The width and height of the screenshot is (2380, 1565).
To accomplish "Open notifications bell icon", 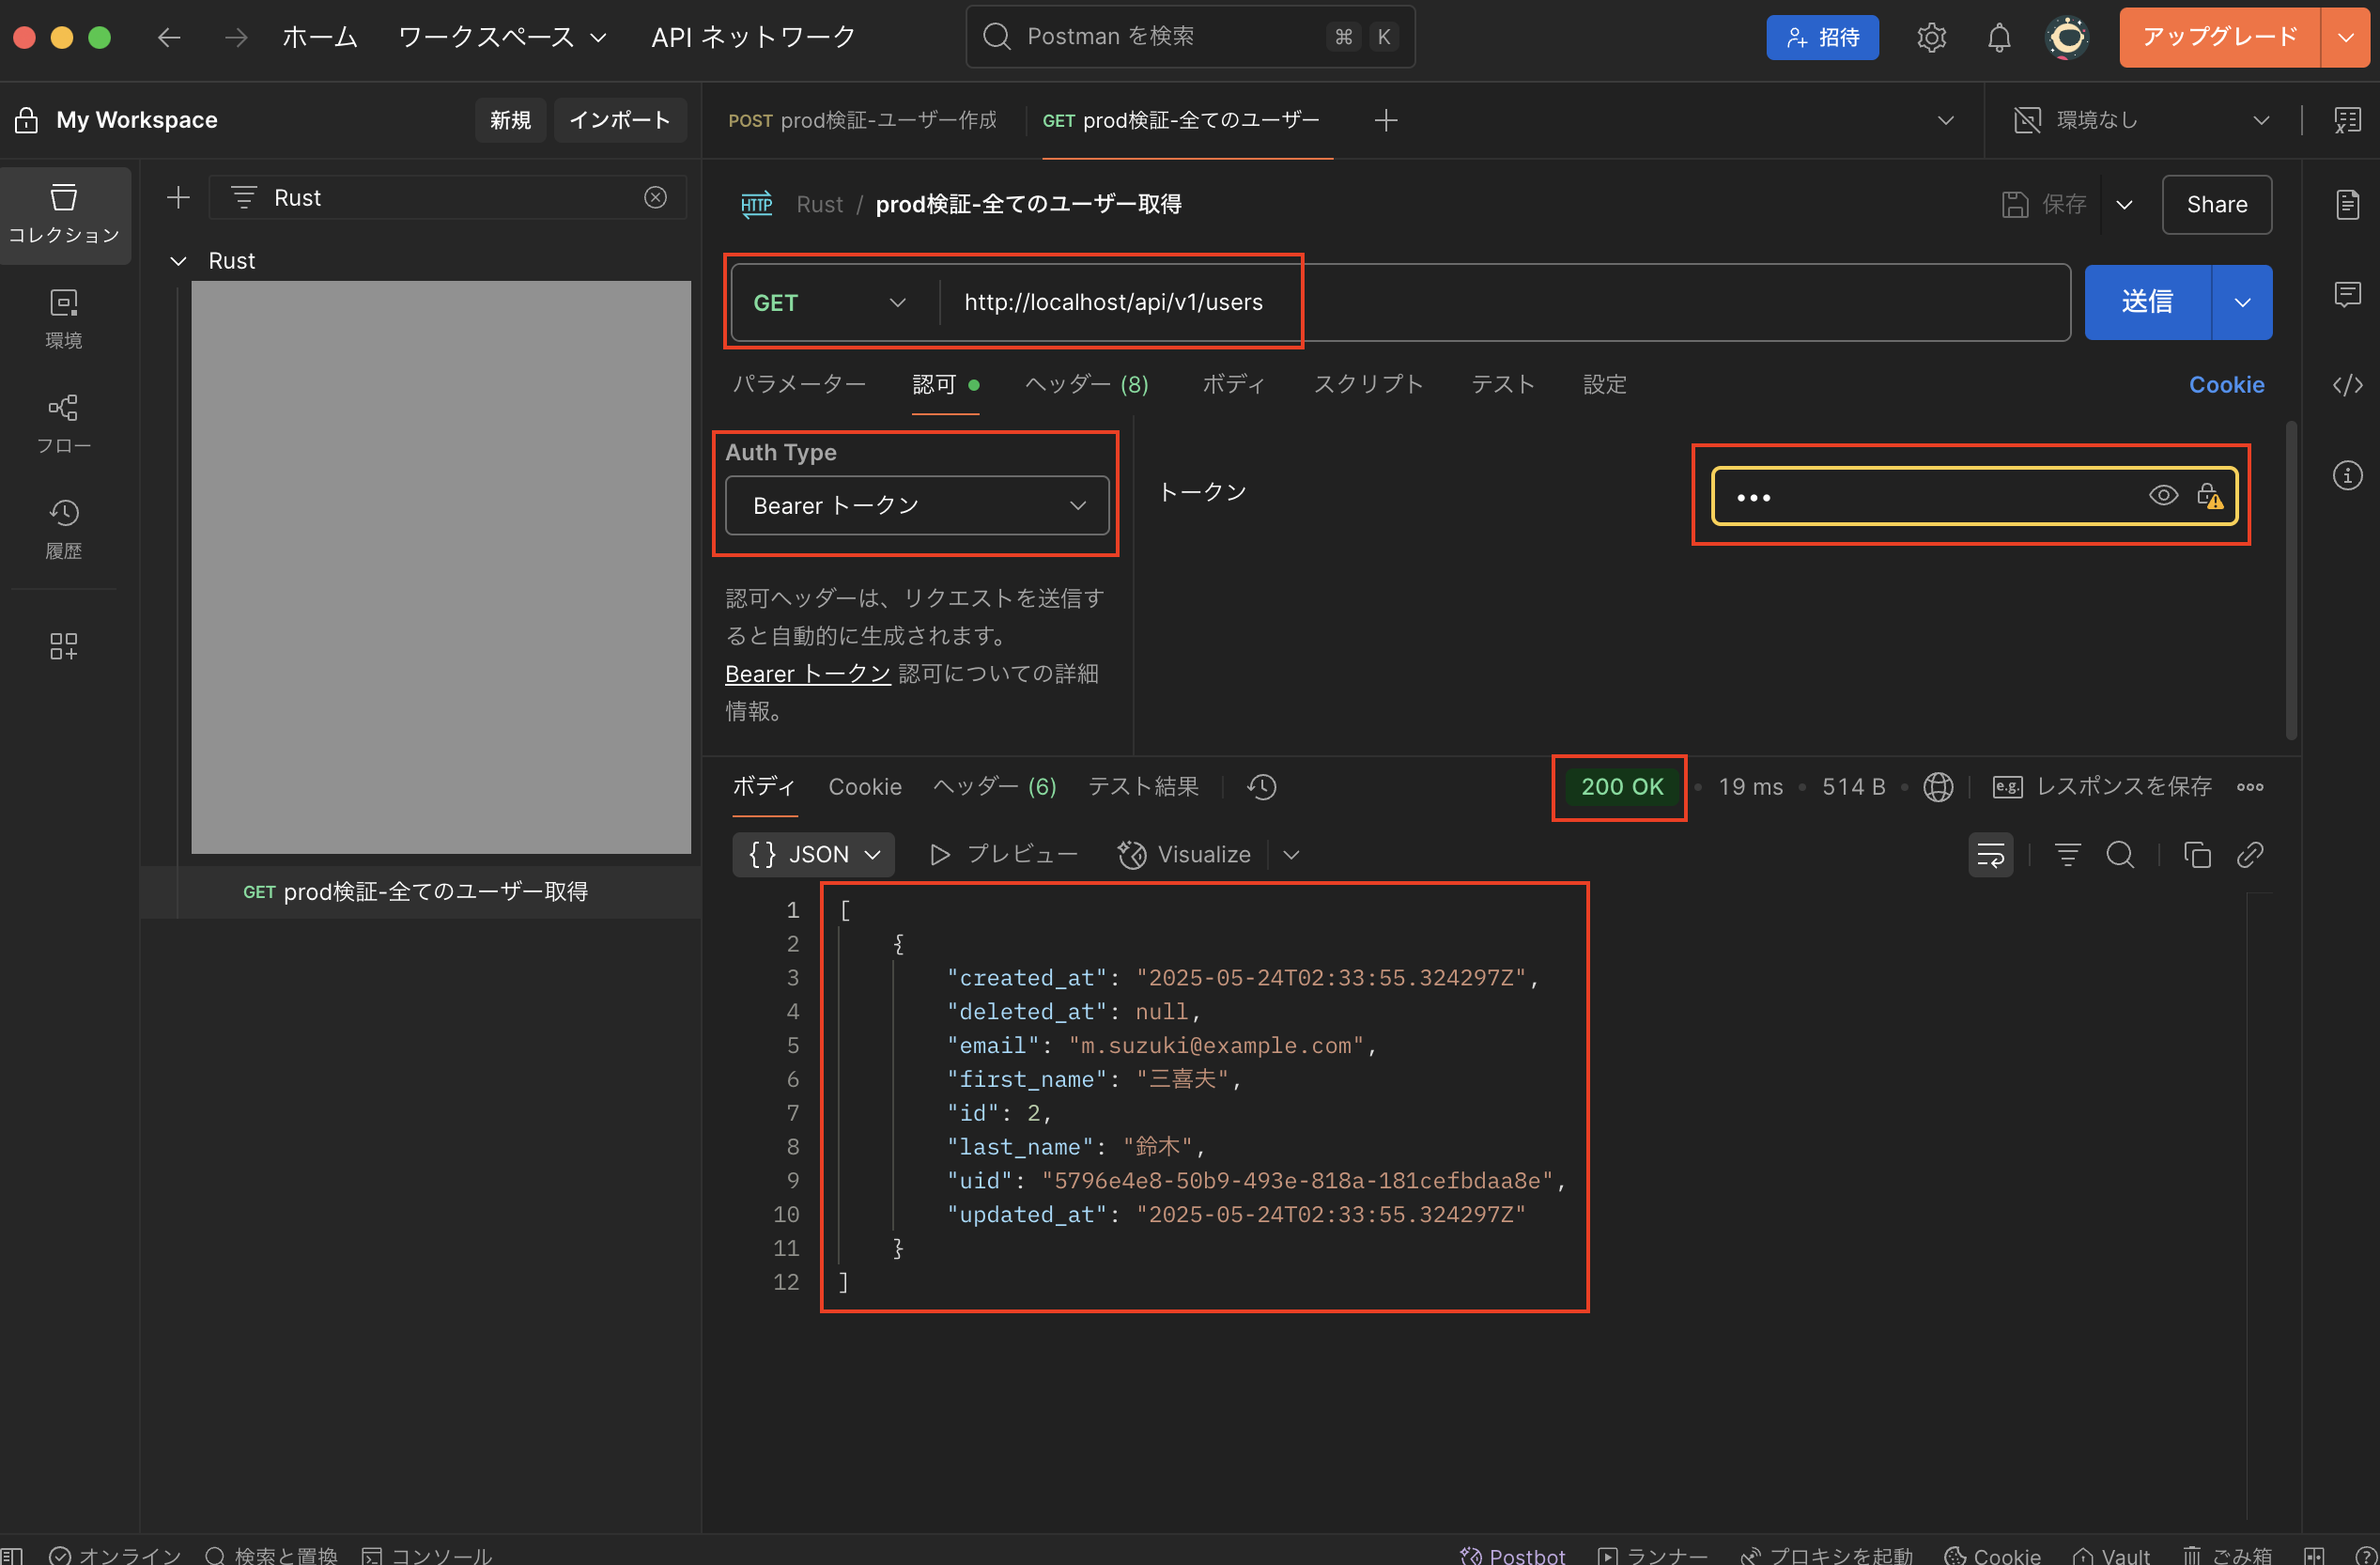I will click(1998, 37).
